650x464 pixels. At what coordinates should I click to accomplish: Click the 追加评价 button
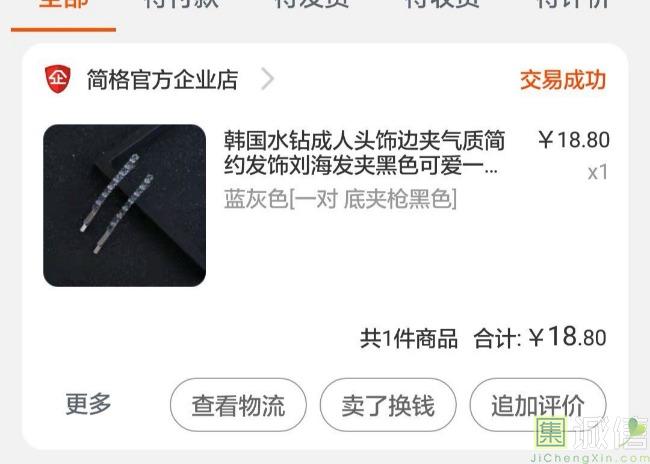(538, 405)
